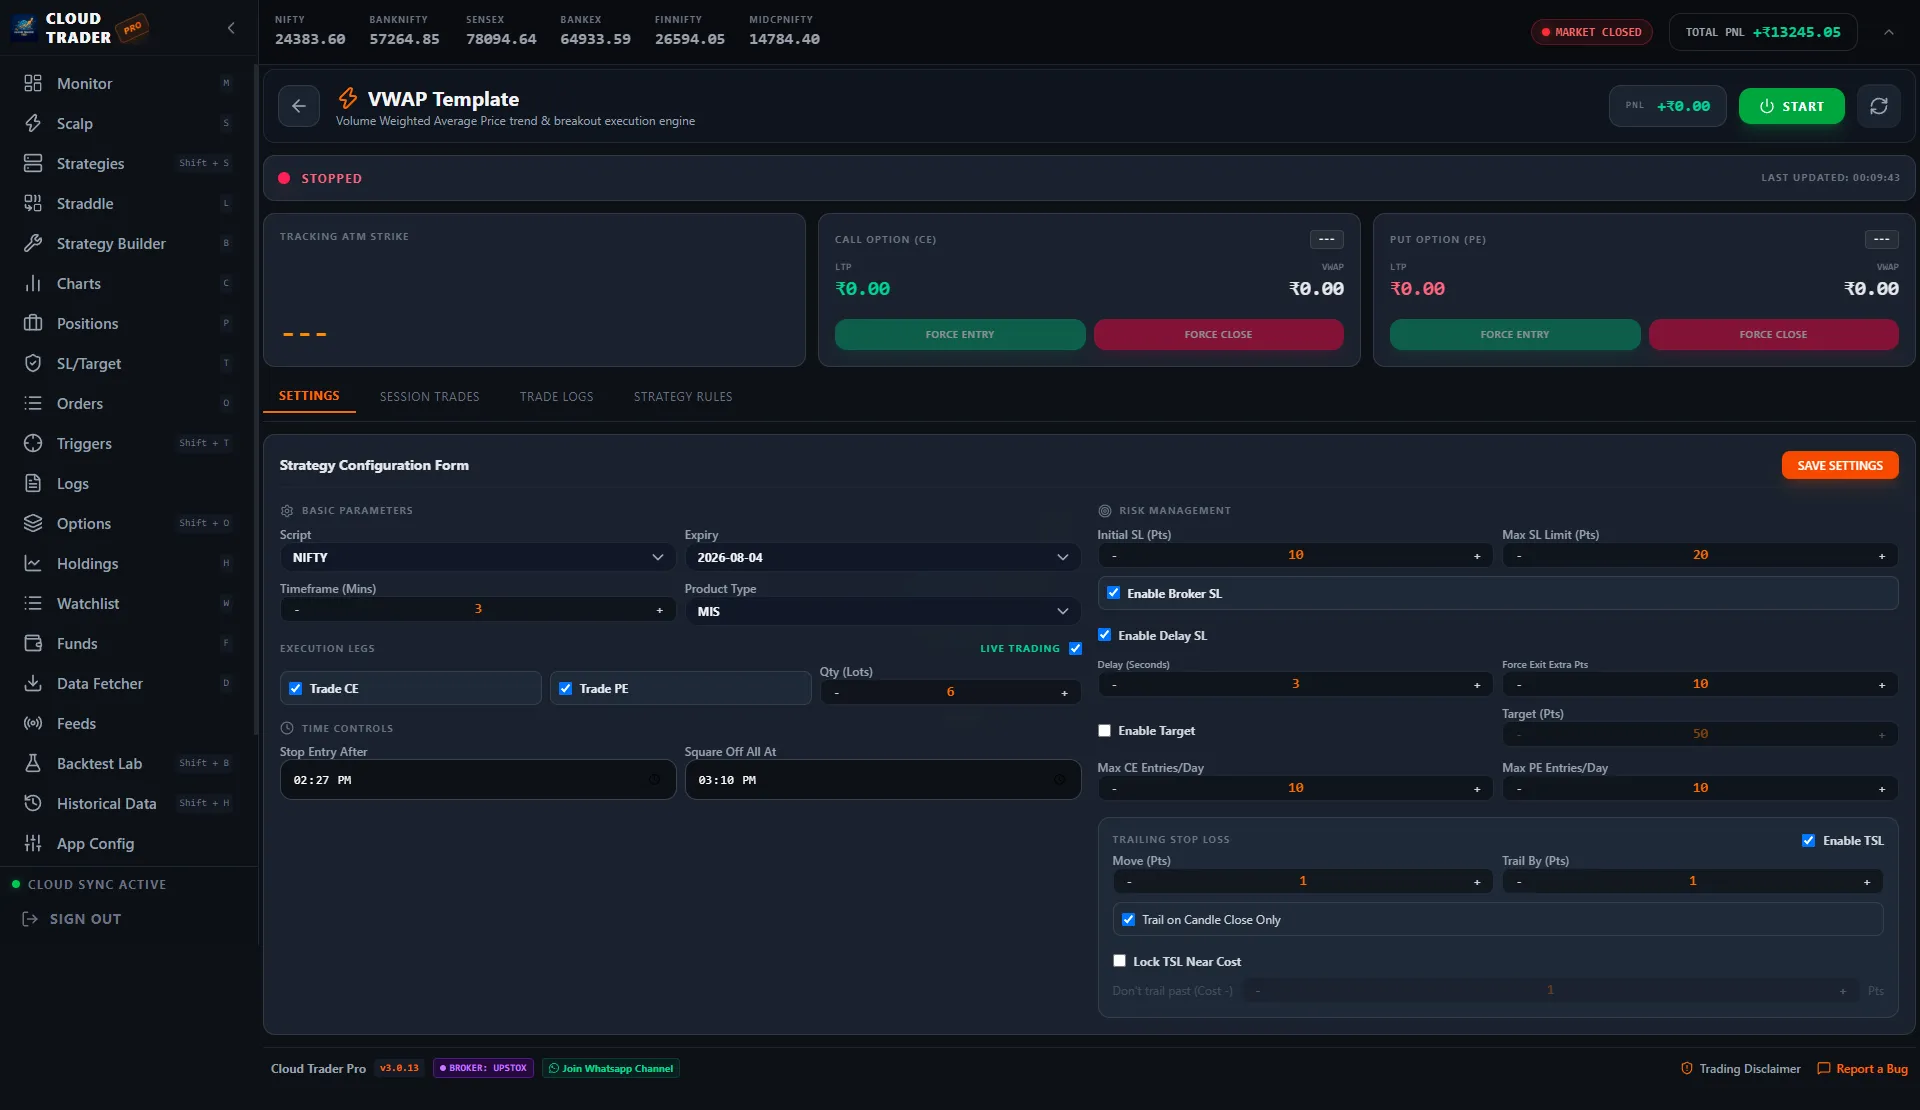Screen dimensions: 1920x1110
Task: Increase Initial SL (Pts) with plus
Action: click(x=1477, y=556)
